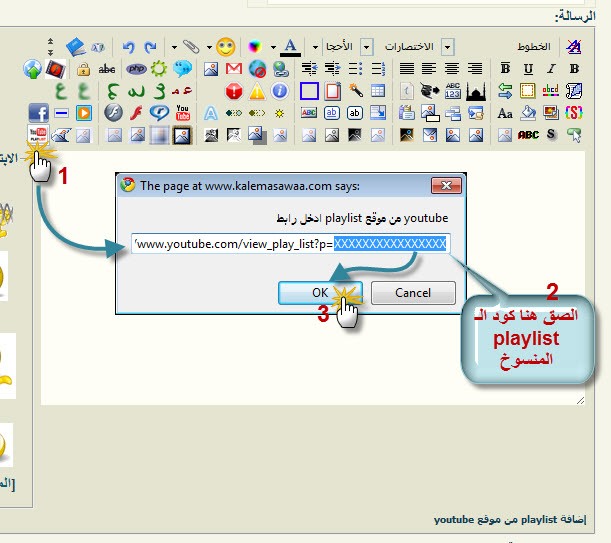
Task: Cancel the YouTube playlist prompt
Action: pyautogui.click(x=413, y=293)
